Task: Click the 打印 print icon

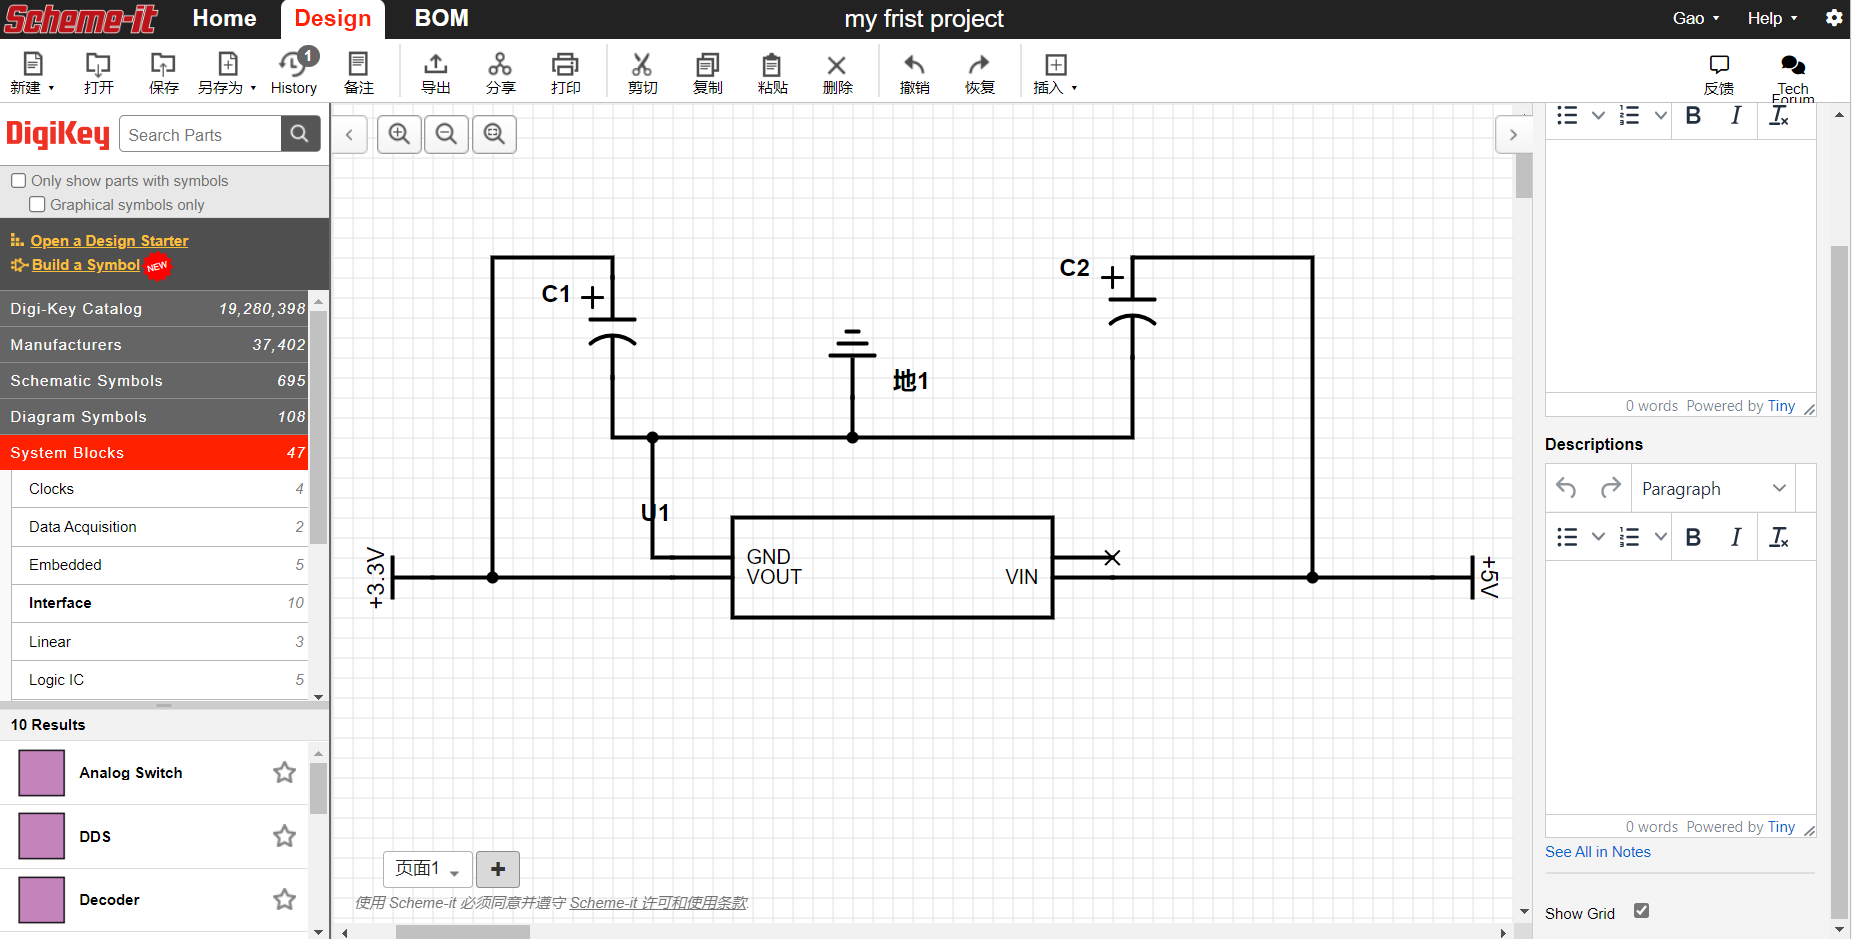Action: [x=565, y=65]
